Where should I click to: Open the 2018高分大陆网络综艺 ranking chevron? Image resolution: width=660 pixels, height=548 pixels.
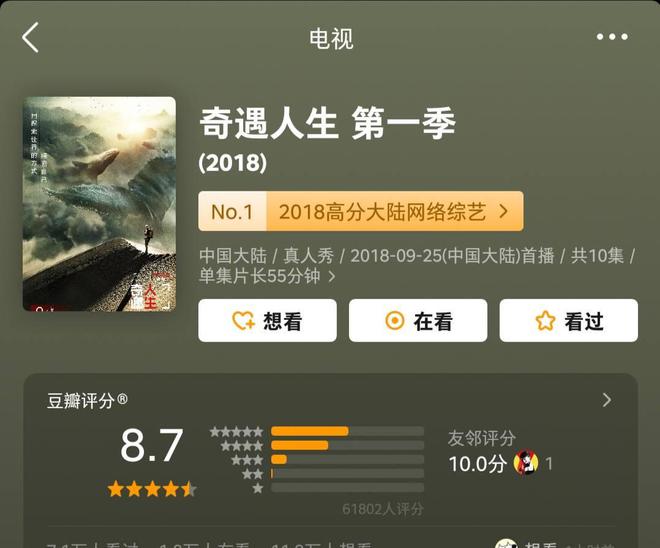click(x=503, y=211)
